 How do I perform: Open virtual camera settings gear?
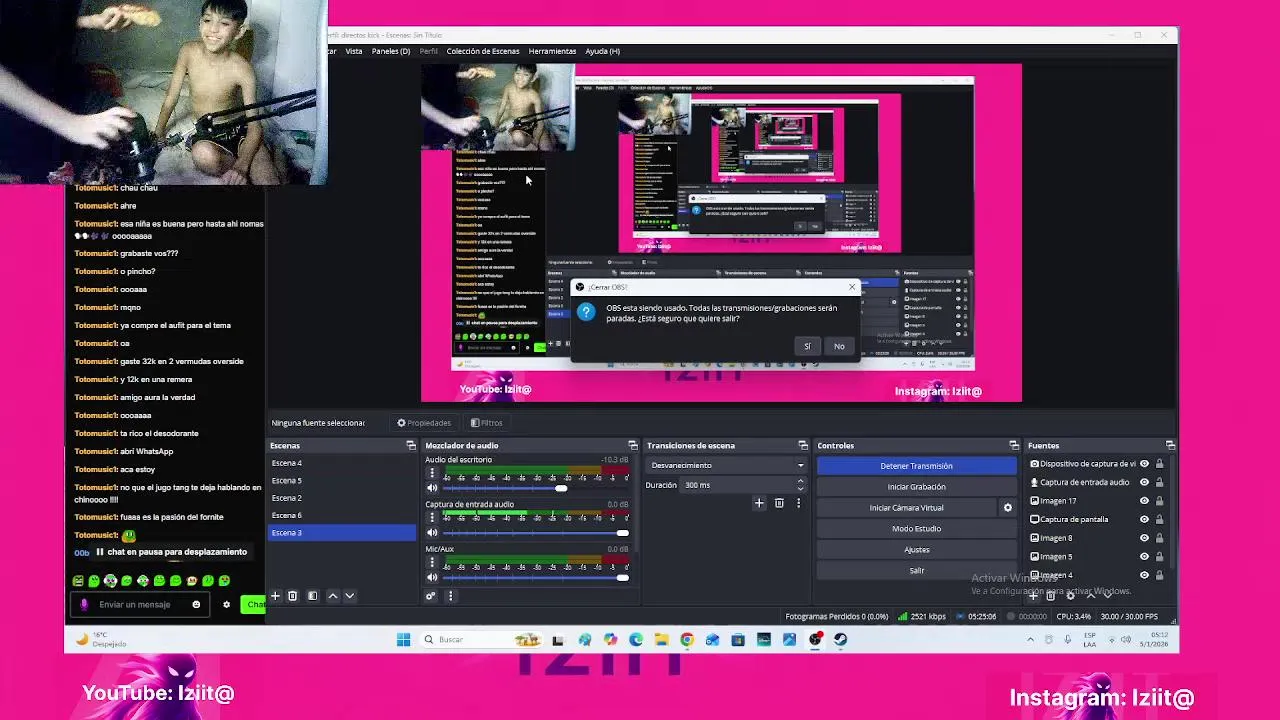coord(1007,508)
